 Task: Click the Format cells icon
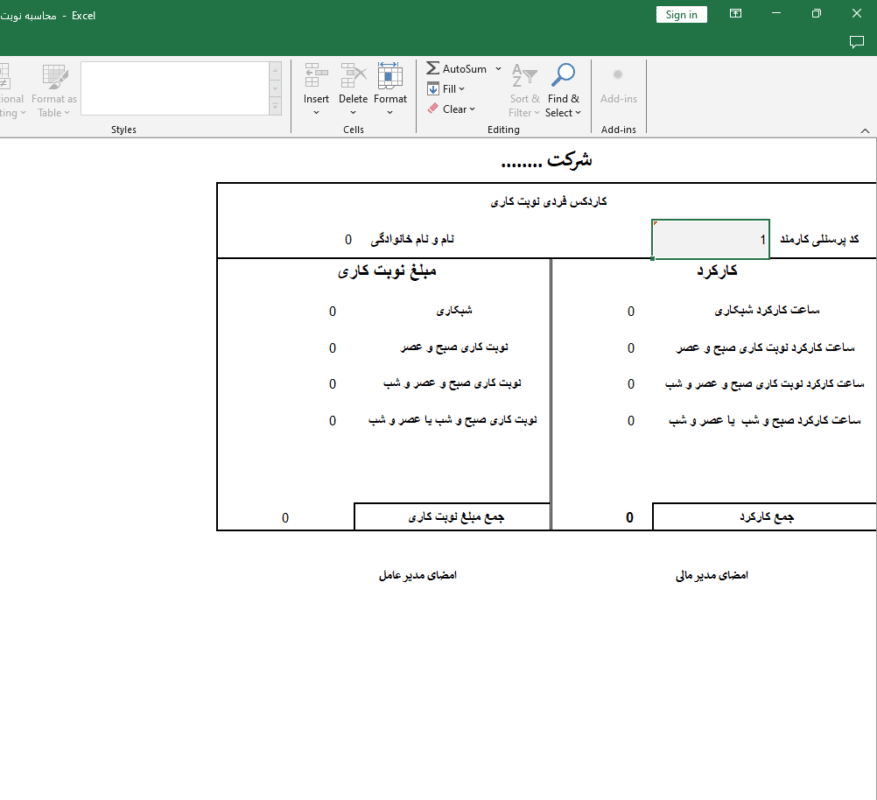pyautogui.click(x=390, y=76)
